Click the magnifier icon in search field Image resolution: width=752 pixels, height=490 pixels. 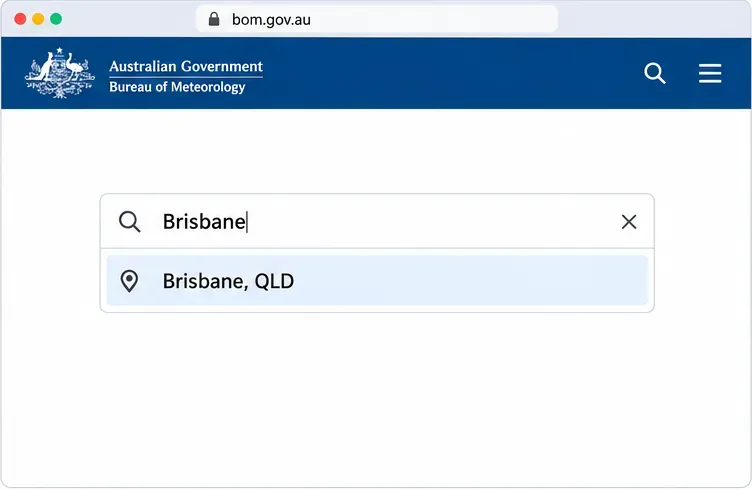(129, 222)
